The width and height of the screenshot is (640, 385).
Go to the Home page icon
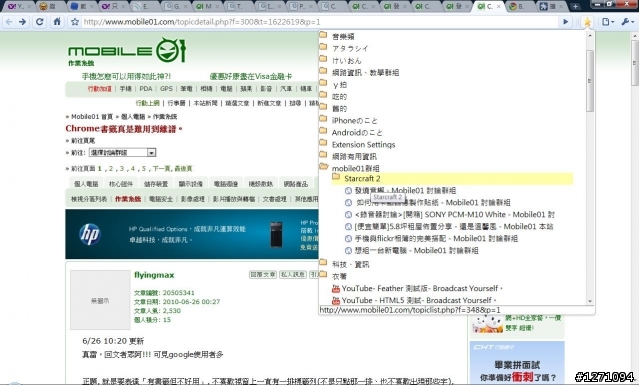[x=57, y=22]
